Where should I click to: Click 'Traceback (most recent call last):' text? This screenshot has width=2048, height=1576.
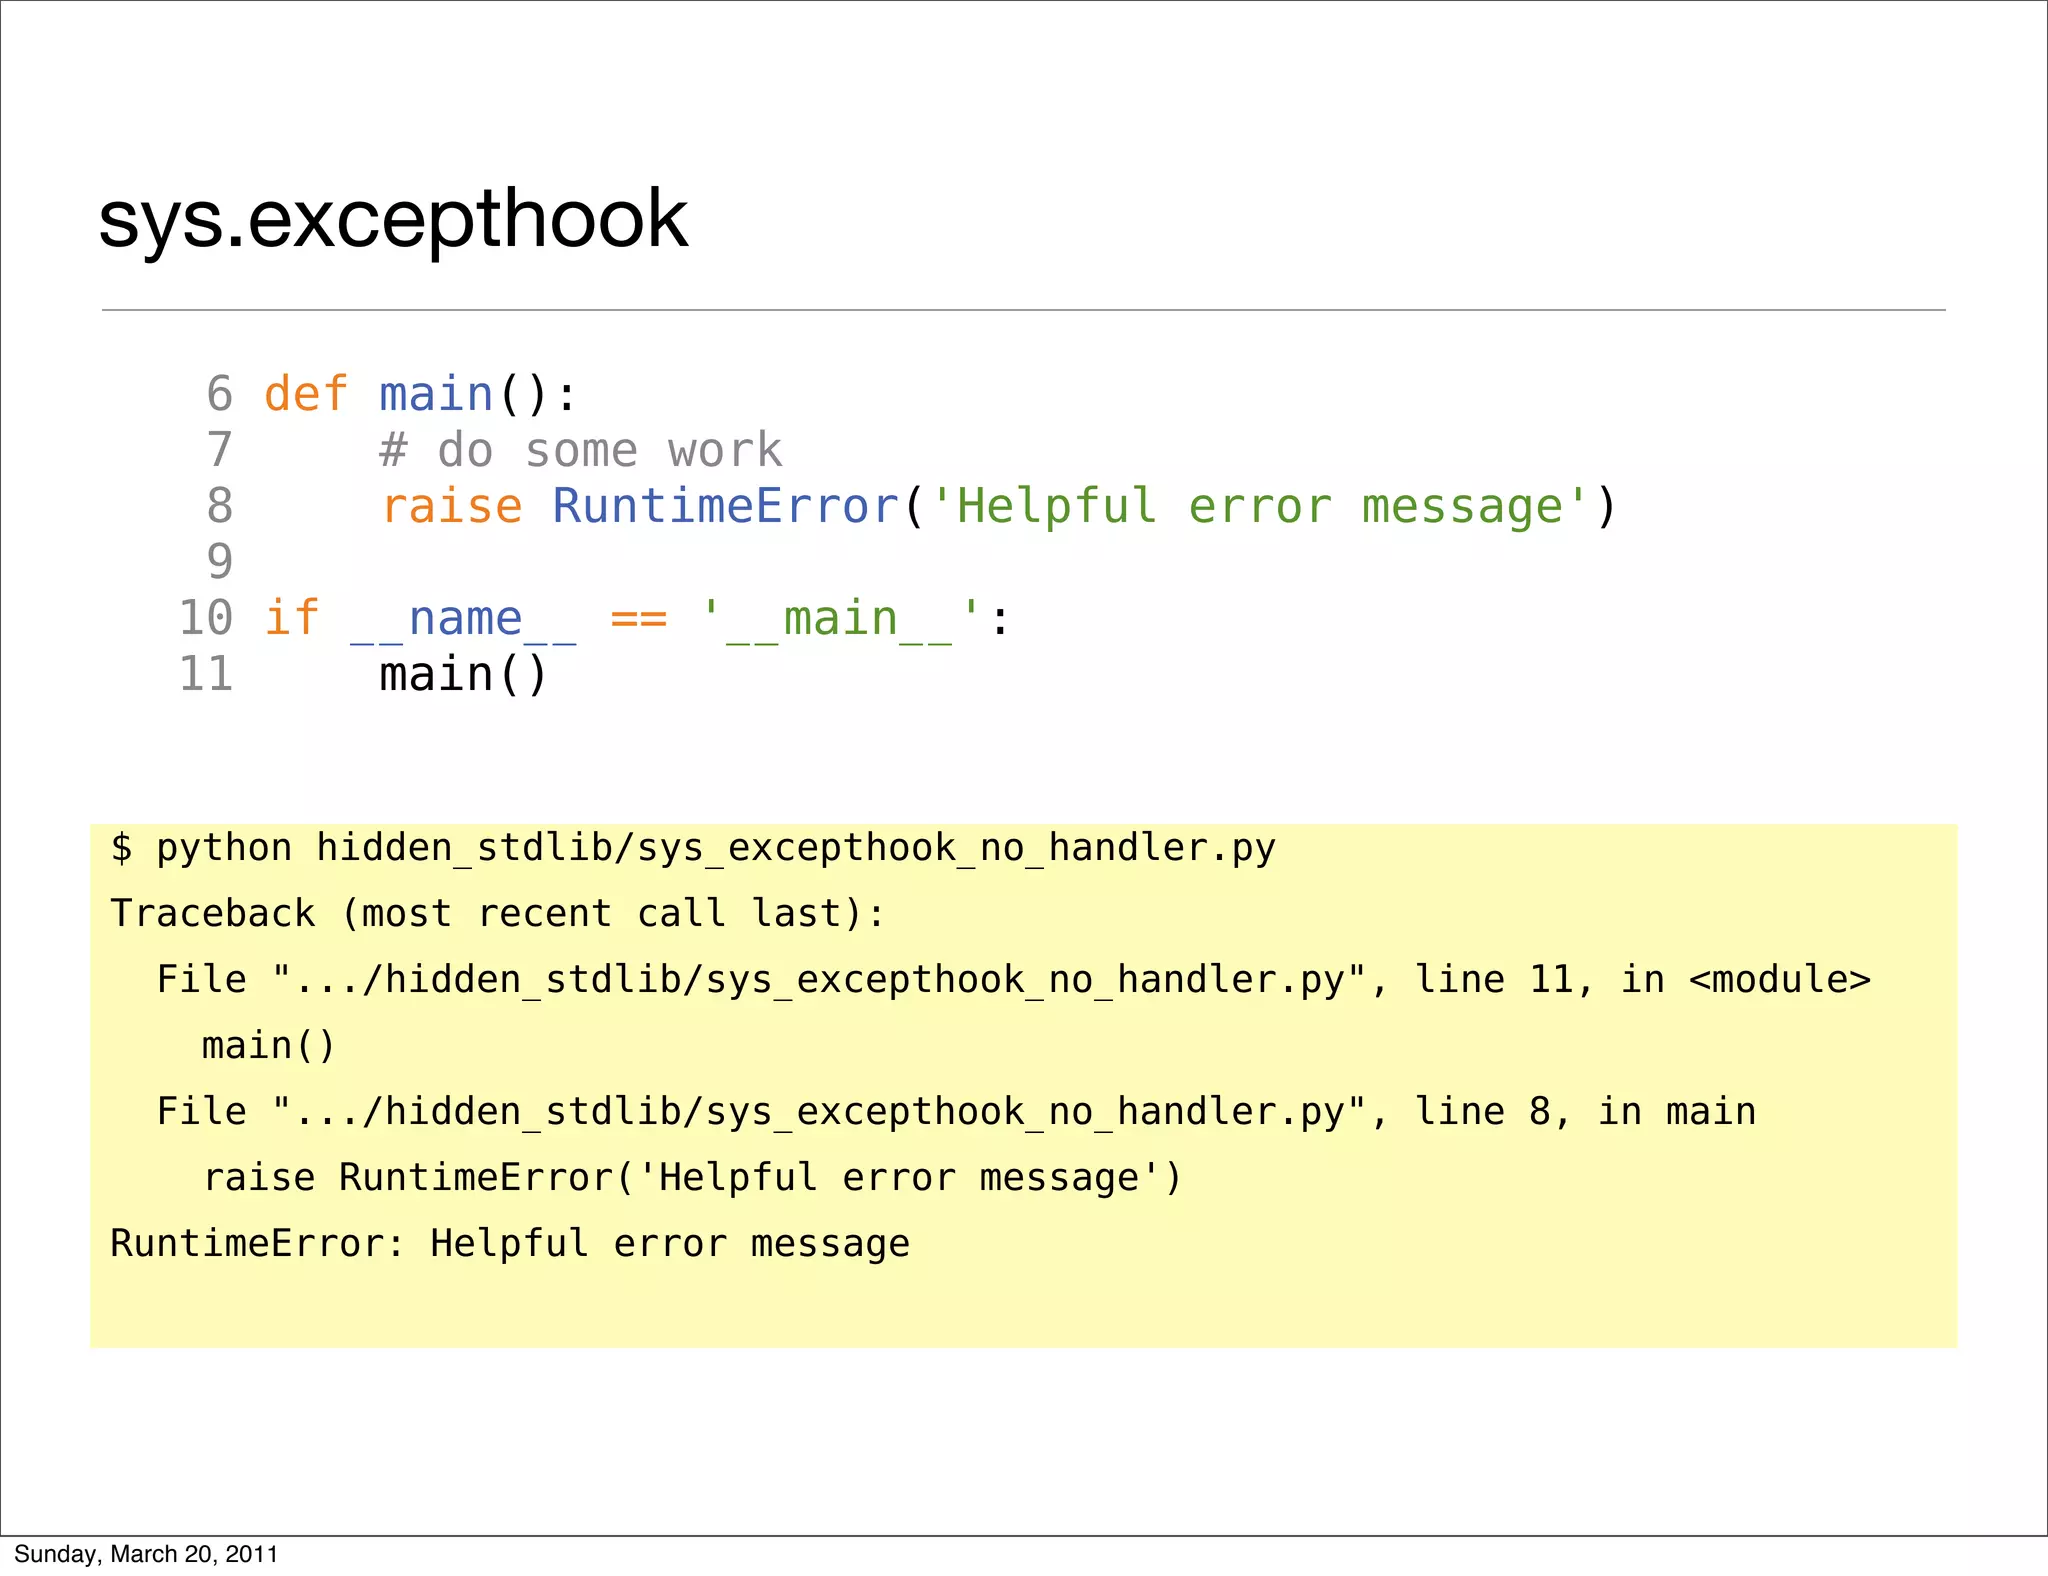[x=498, y=914]
